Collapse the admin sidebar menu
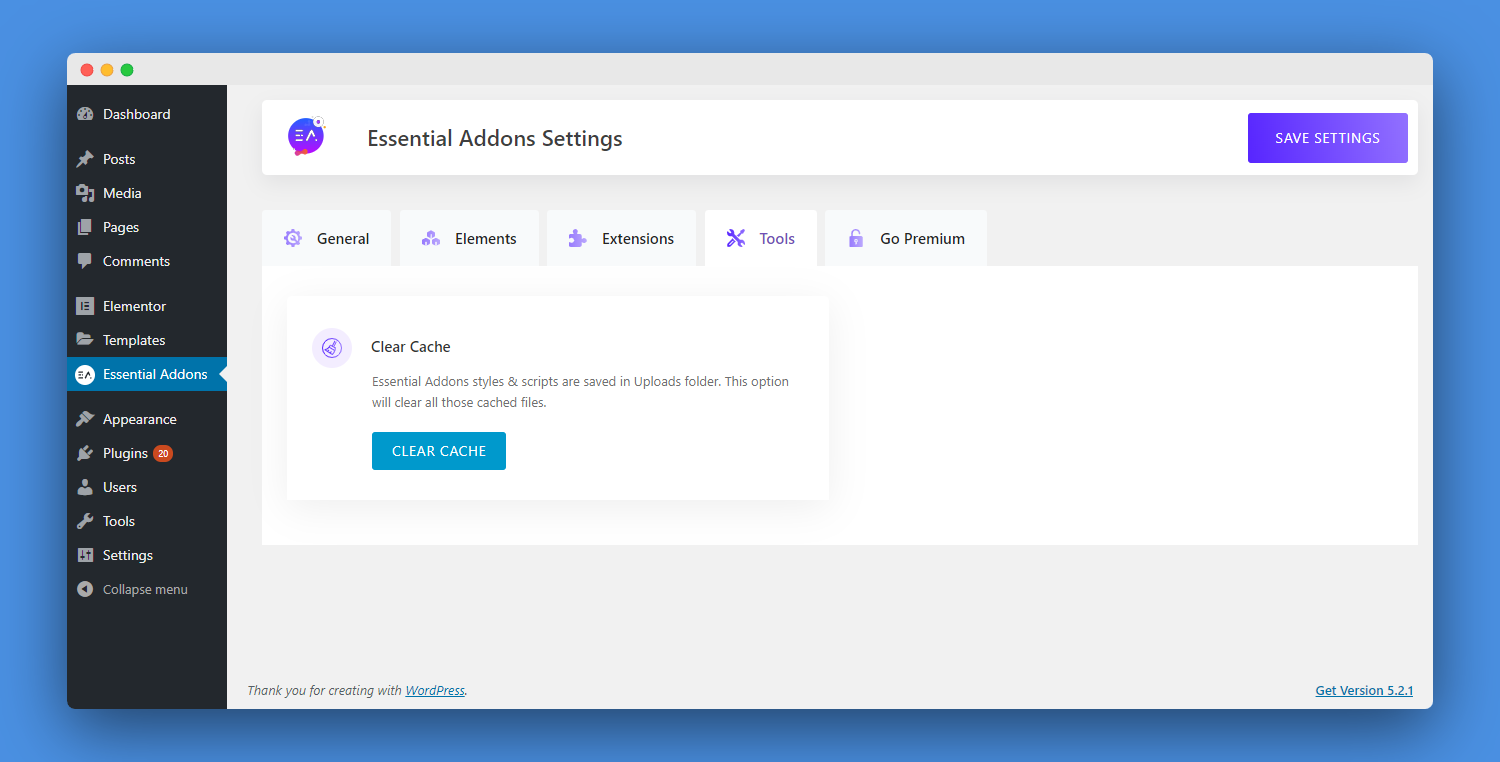 point(147,589)
